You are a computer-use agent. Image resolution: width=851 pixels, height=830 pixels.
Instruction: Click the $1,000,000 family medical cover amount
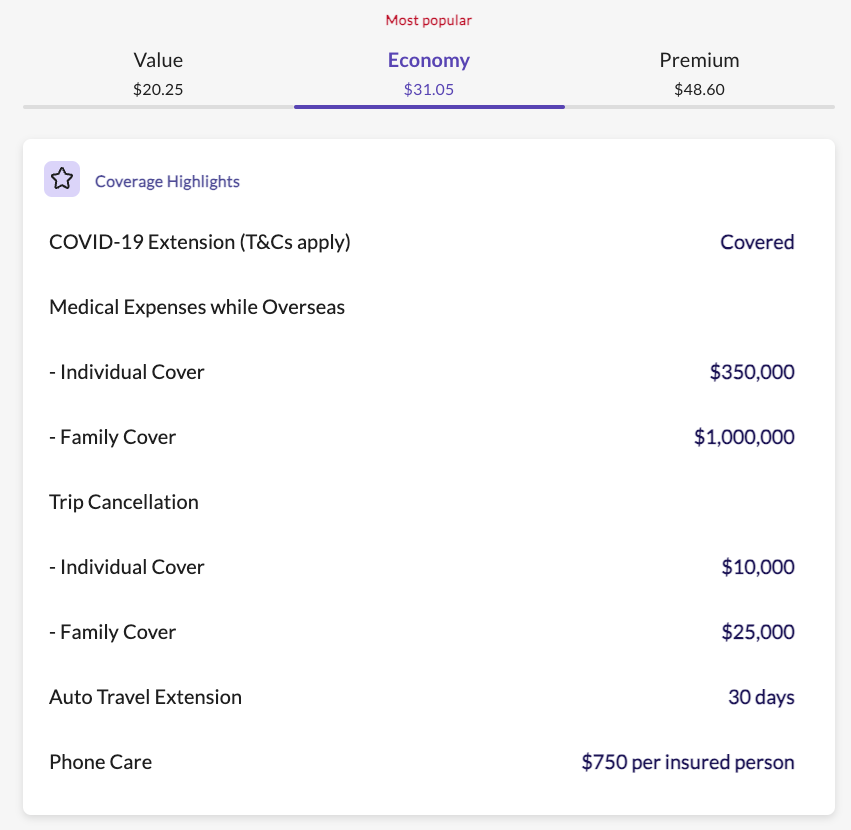click(x=744, y=438)
